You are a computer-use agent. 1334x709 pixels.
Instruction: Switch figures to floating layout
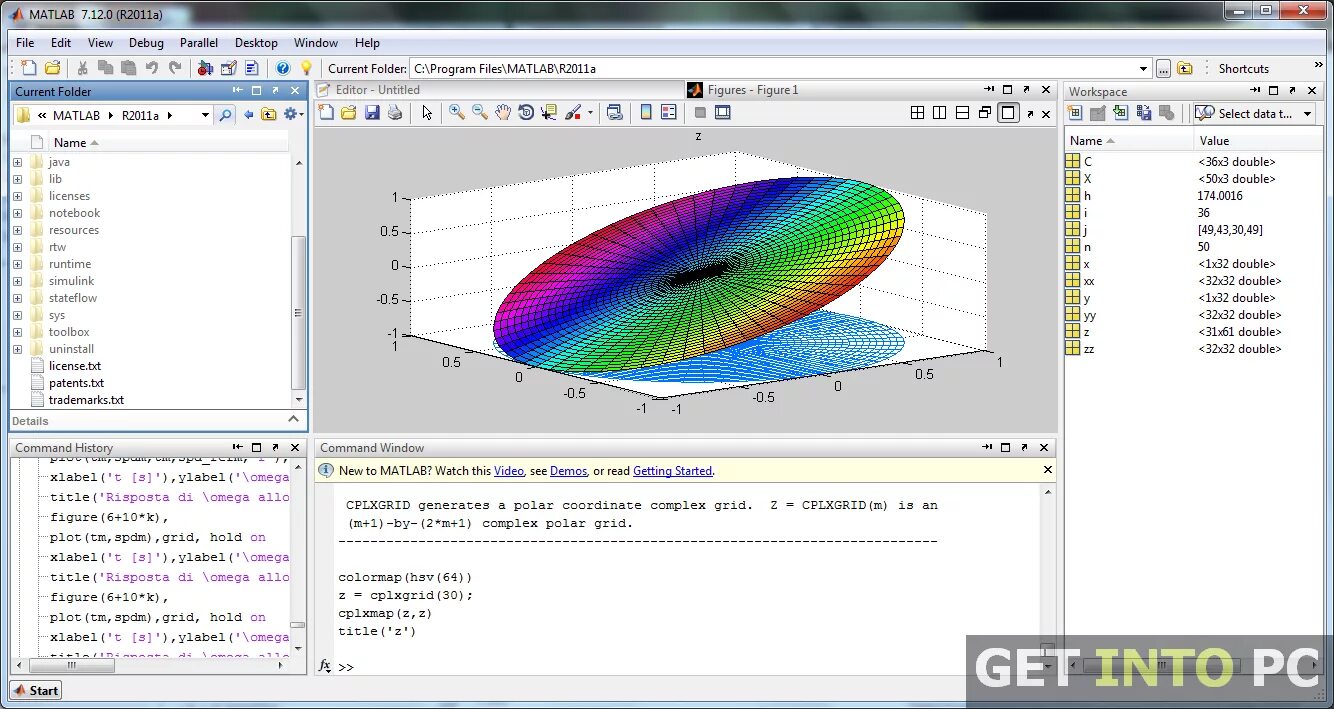pyautogui.click(x=985, y=112)
